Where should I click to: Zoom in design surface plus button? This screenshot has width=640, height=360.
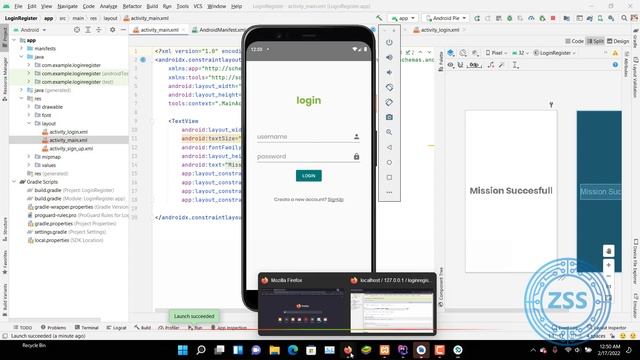(x=608, y=265)
